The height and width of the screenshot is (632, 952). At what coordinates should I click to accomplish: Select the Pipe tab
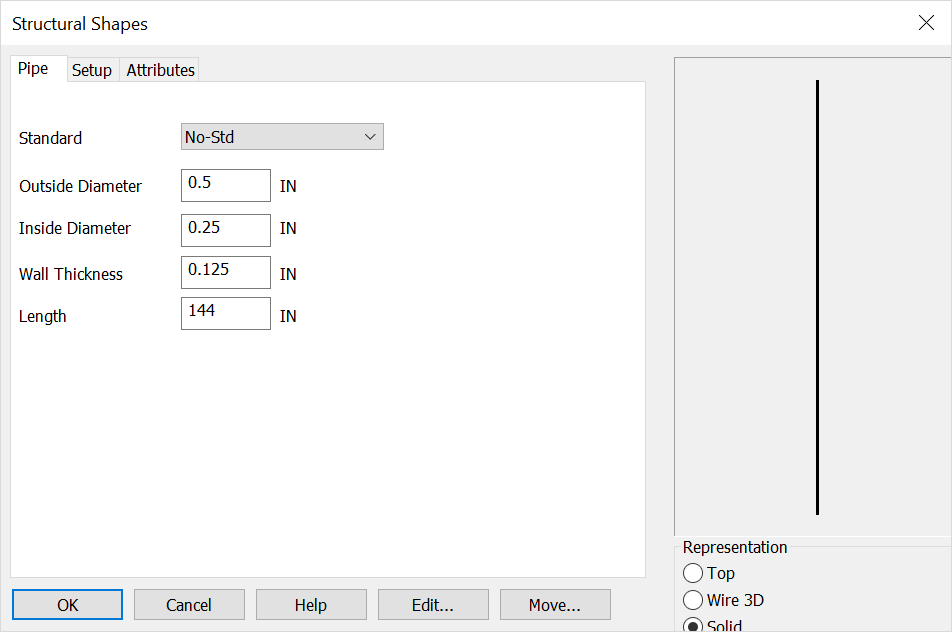[31, 68]
